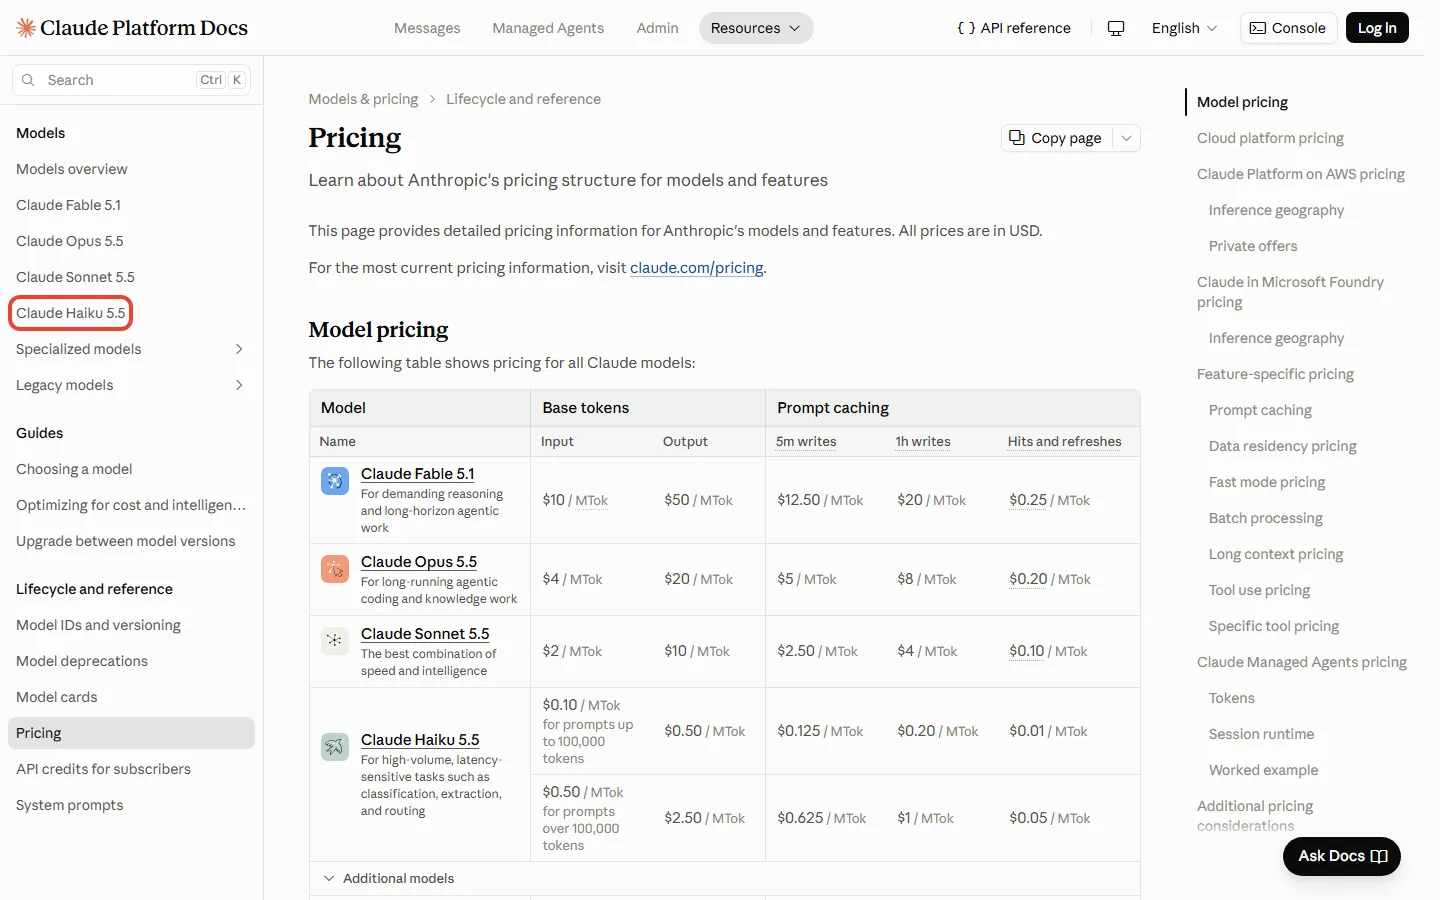Click the 5m writes column header

(806, 441)
